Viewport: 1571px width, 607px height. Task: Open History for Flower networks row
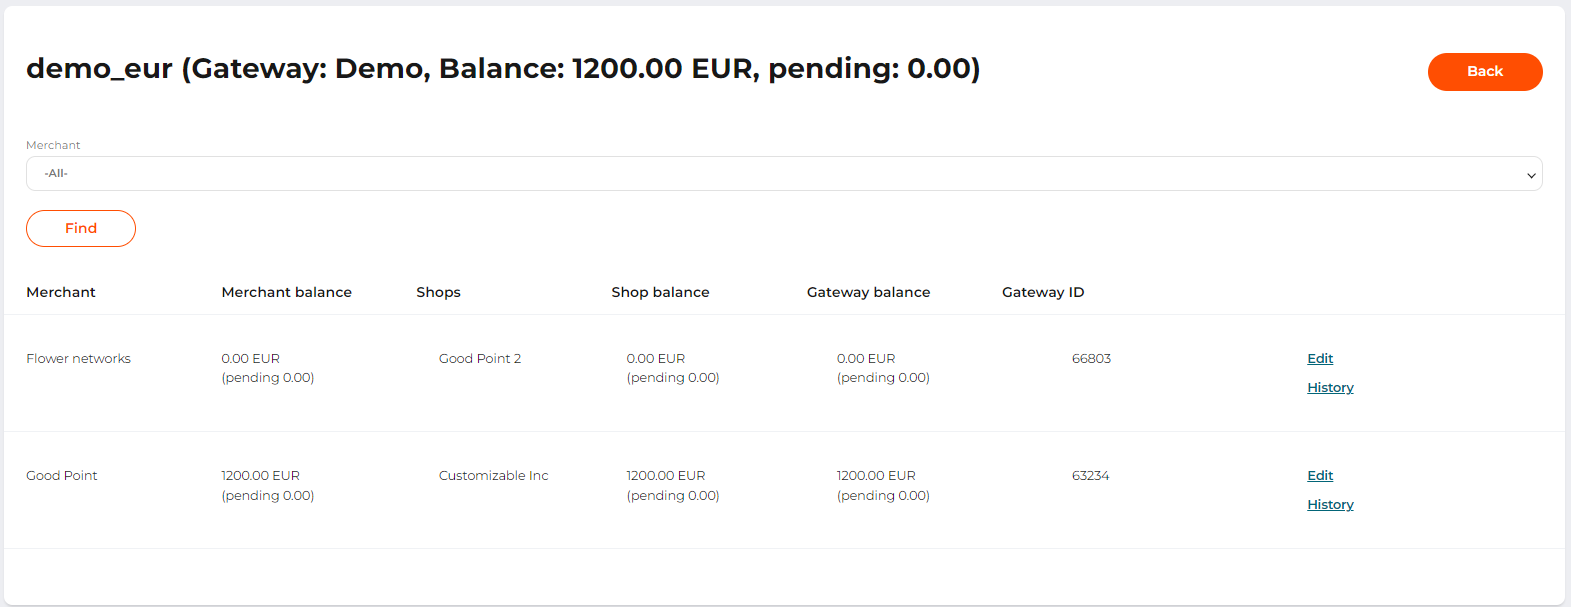pyautogui.click(x=1330, y=388)
